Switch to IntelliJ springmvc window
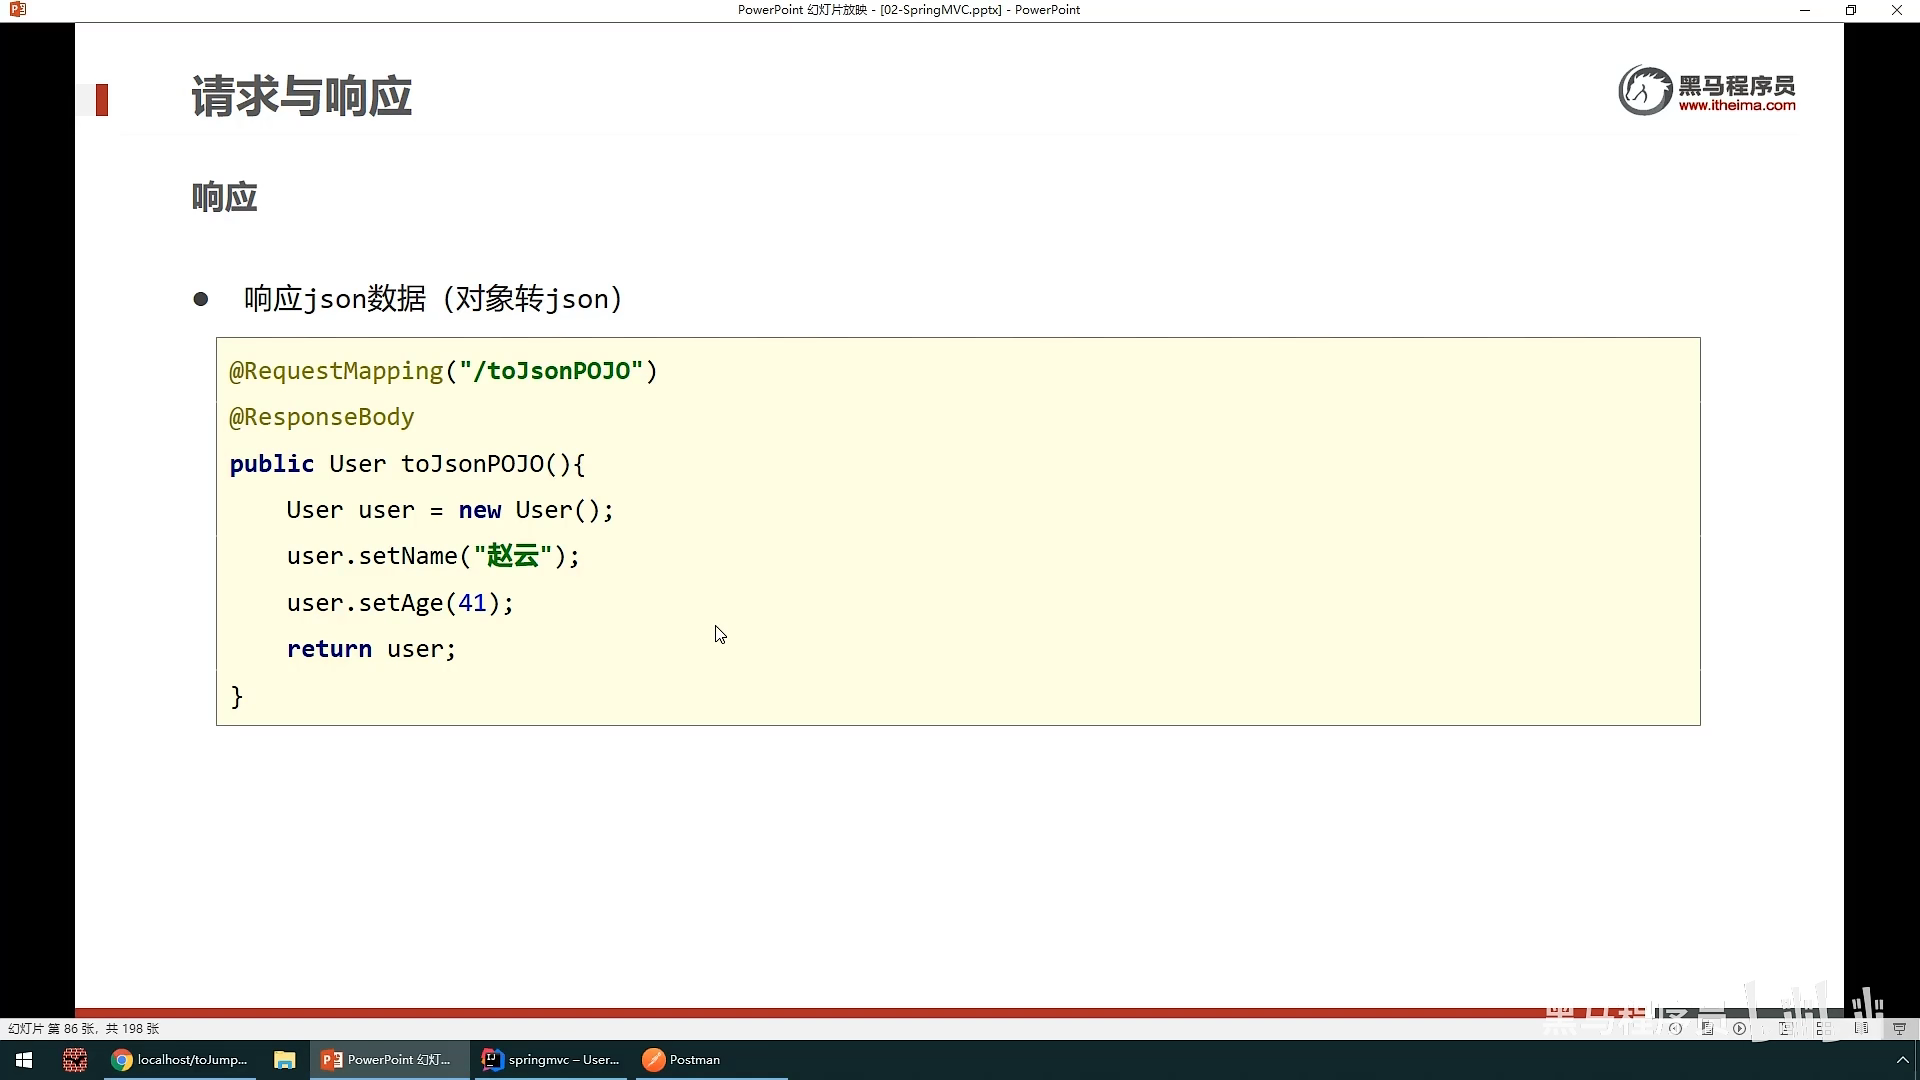This screenshot has width=1920, height=1080. [551, 1060]
